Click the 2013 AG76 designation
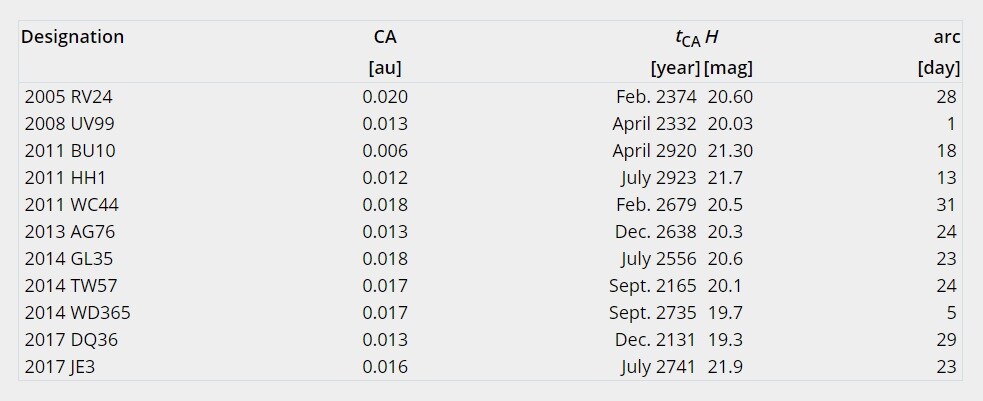 point(70,232)
